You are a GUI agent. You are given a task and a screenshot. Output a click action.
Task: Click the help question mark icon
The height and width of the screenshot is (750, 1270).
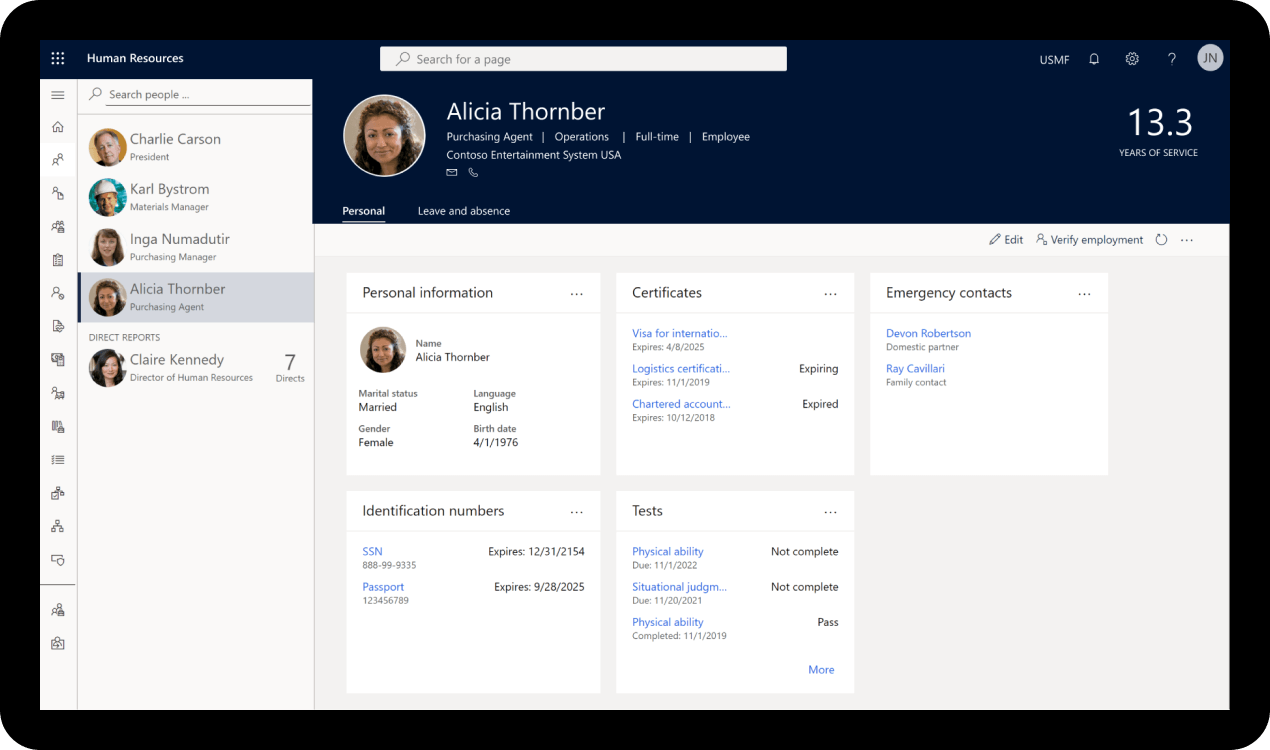[x=1172, y=59]
